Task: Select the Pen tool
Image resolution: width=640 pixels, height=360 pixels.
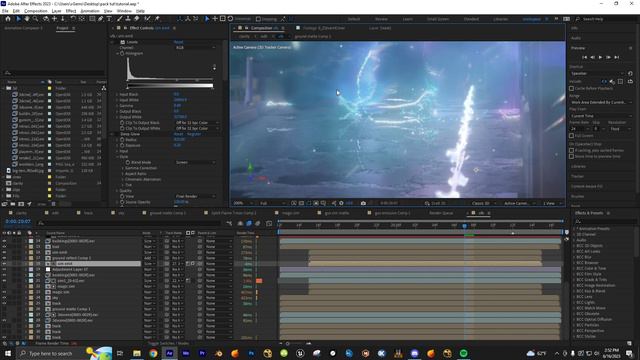Action: (x=100, y=19)
